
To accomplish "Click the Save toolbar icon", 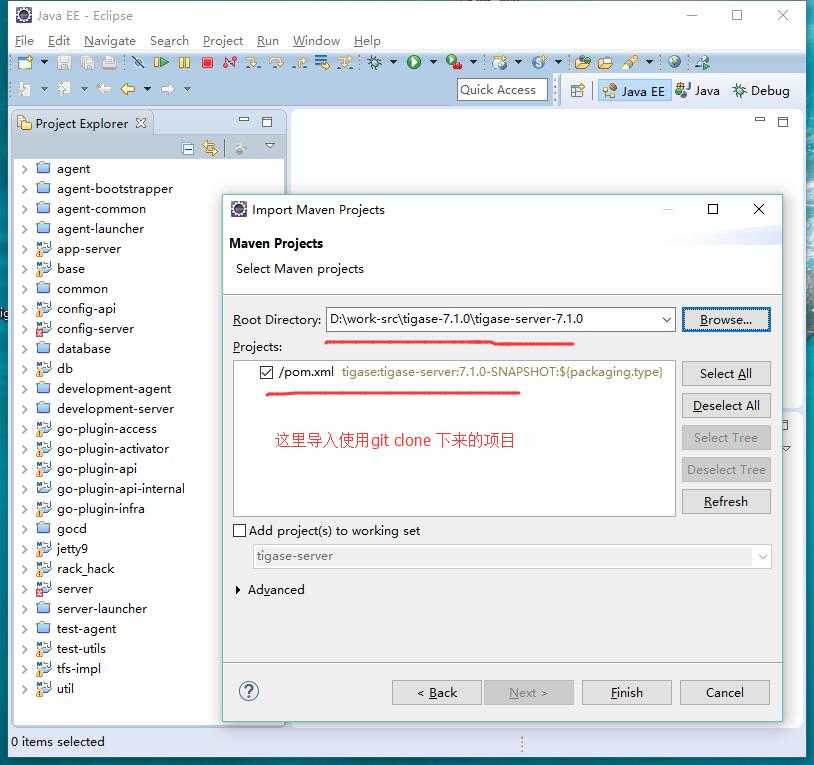I will coord(64,63).
